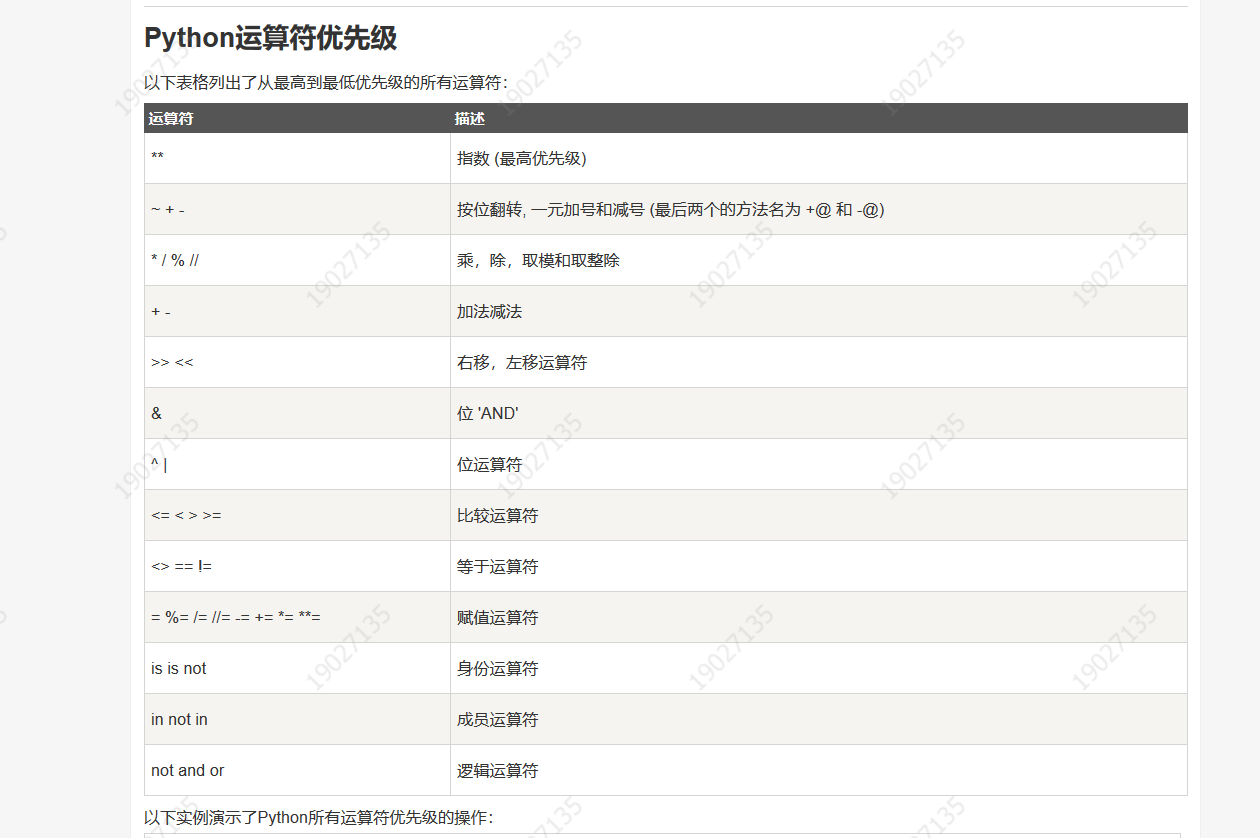The height and width of the screenshot is (838, 1260).
Task: Click the description "乘，除，取模和取整除"
Action: (538, 260)
